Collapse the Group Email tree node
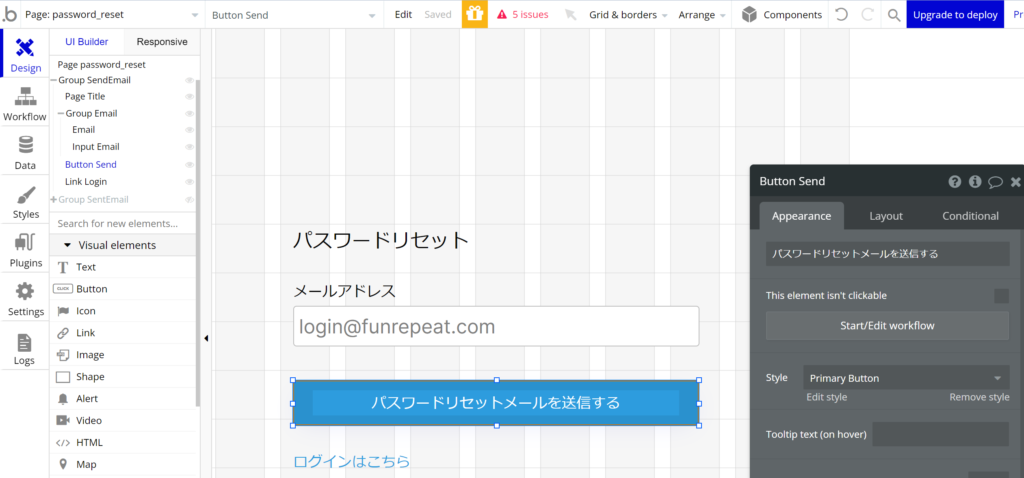 [61, 114]
